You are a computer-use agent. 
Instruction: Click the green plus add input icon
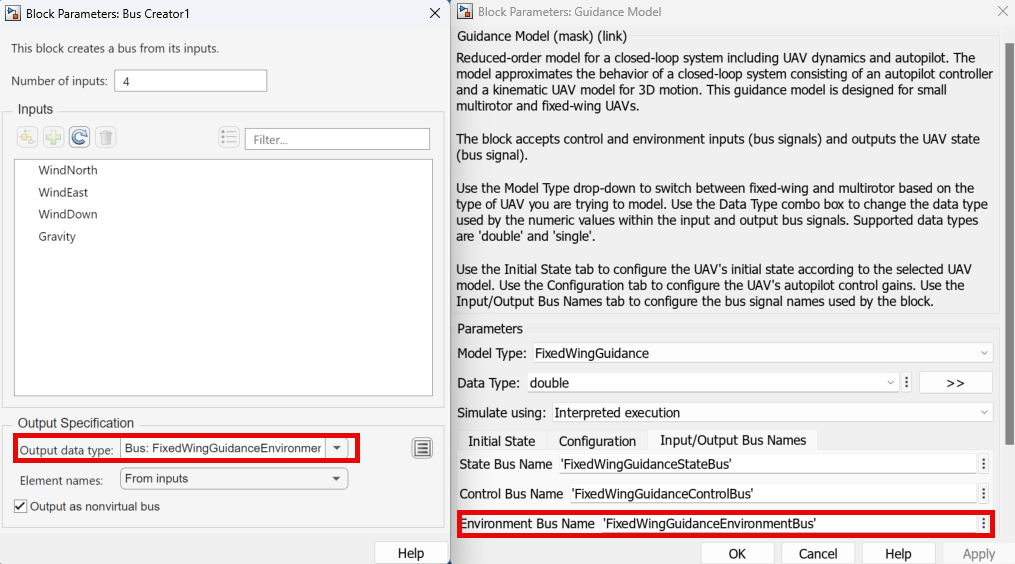[53, 137]
